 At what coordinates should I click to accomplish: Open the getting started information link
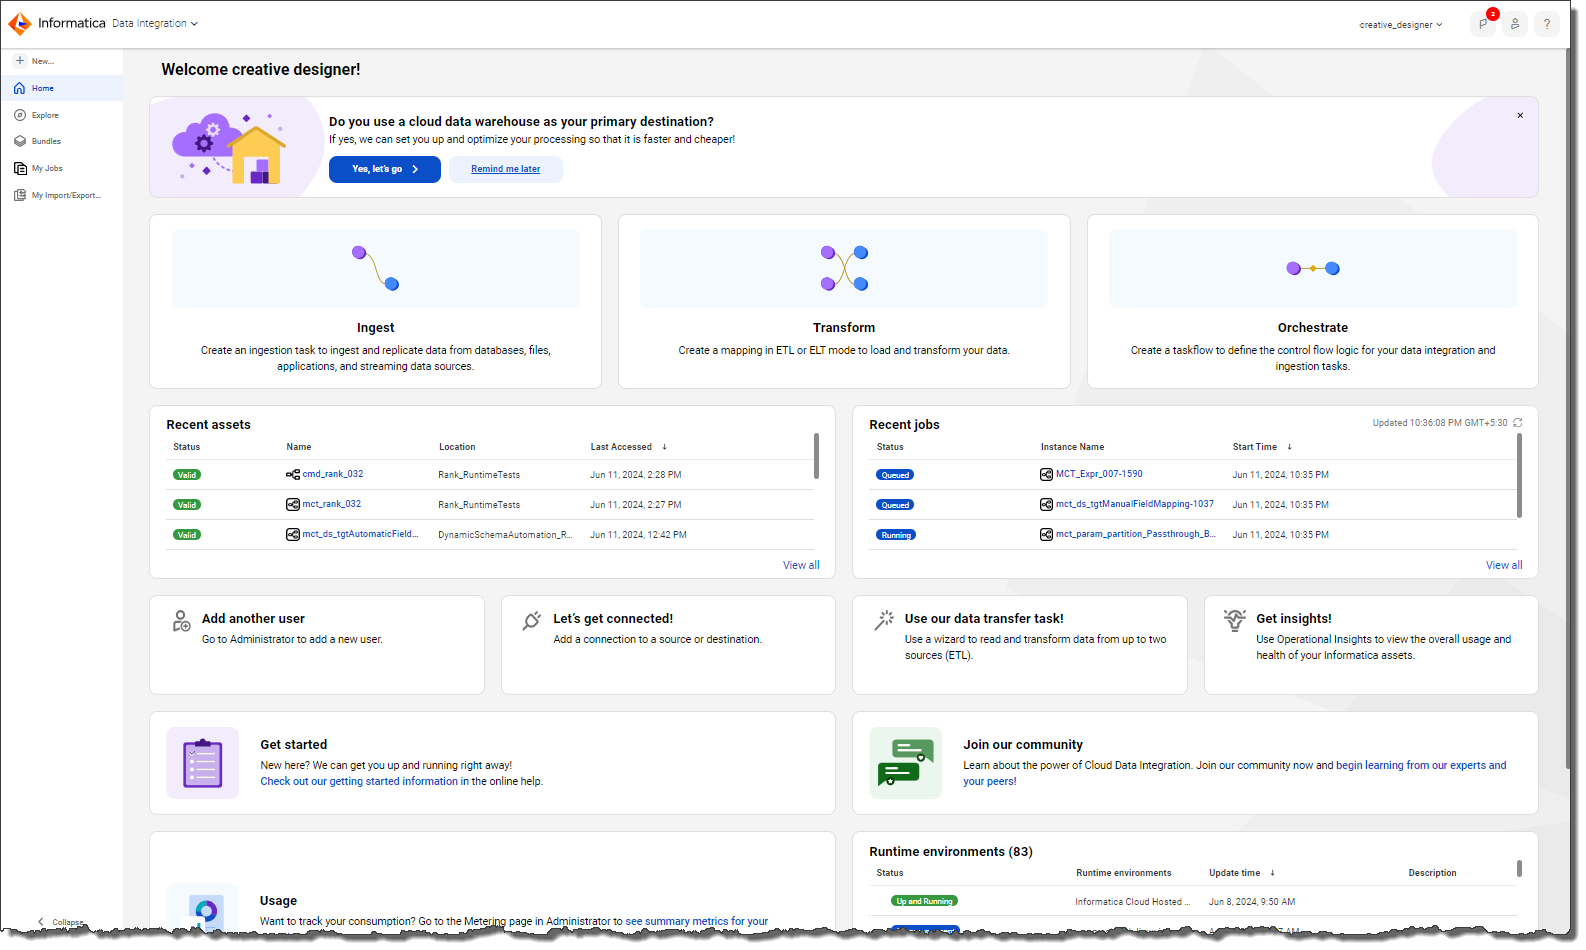pos(359,782)
